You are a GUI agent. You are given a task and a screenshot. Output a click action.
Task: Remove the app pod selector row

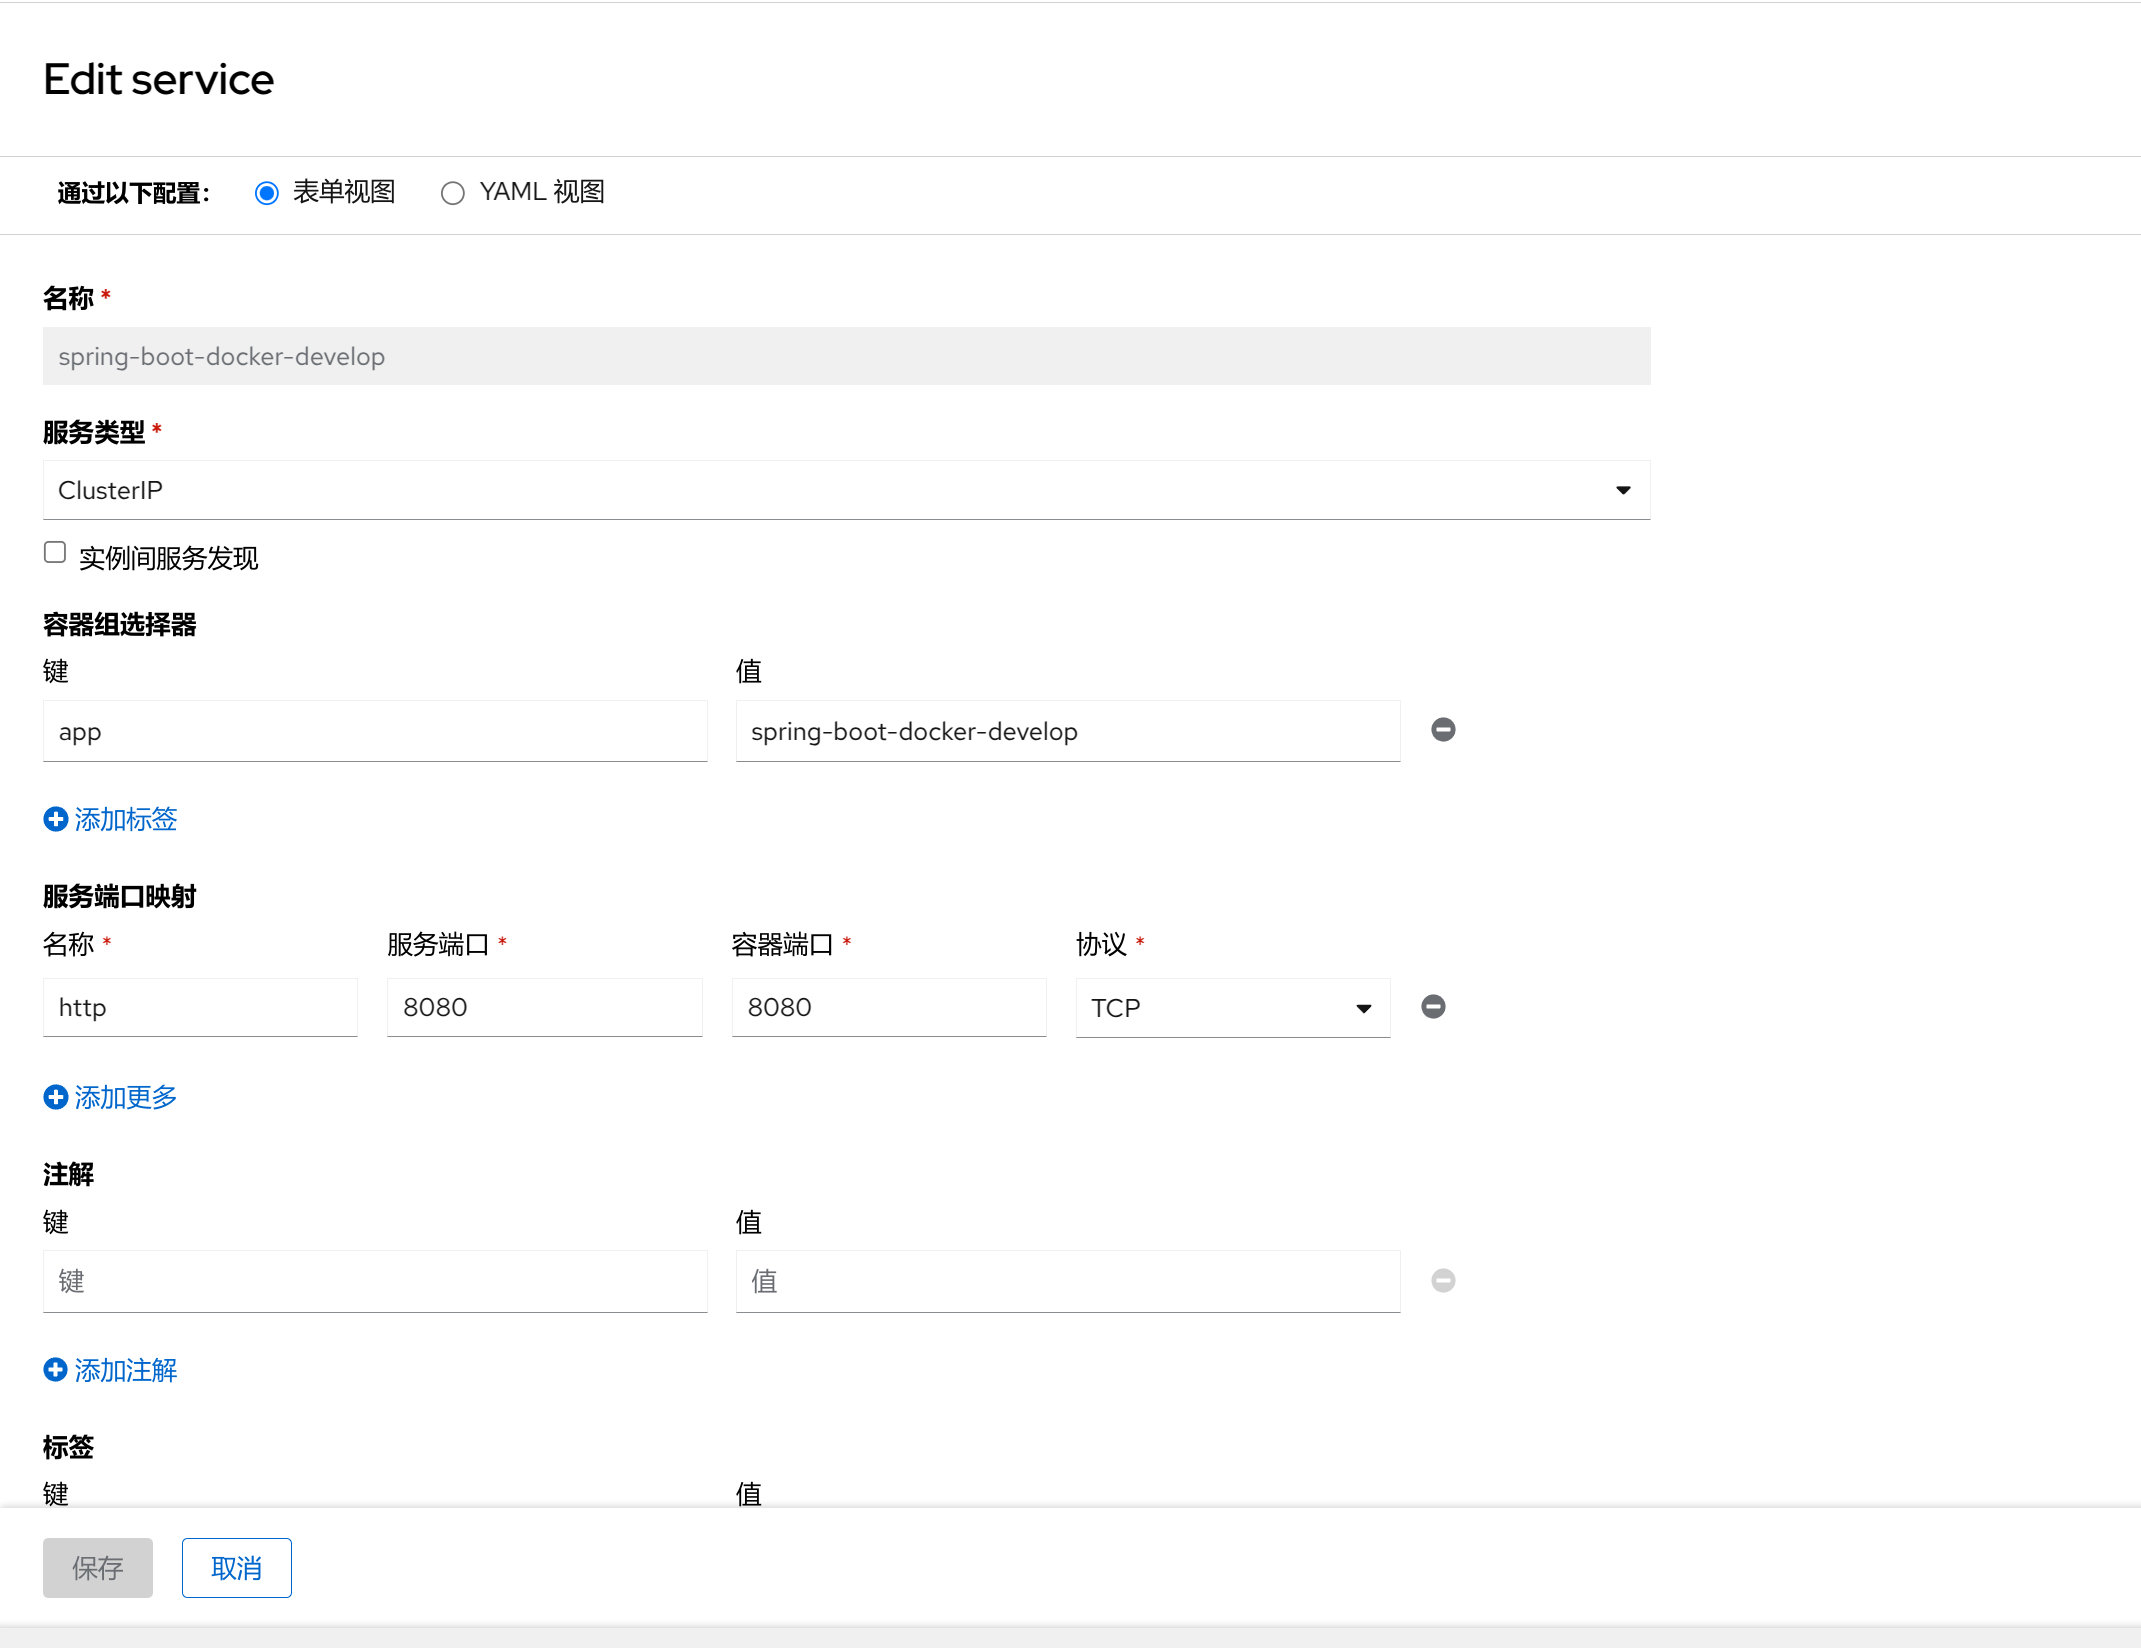click(x=1442, y=730)
